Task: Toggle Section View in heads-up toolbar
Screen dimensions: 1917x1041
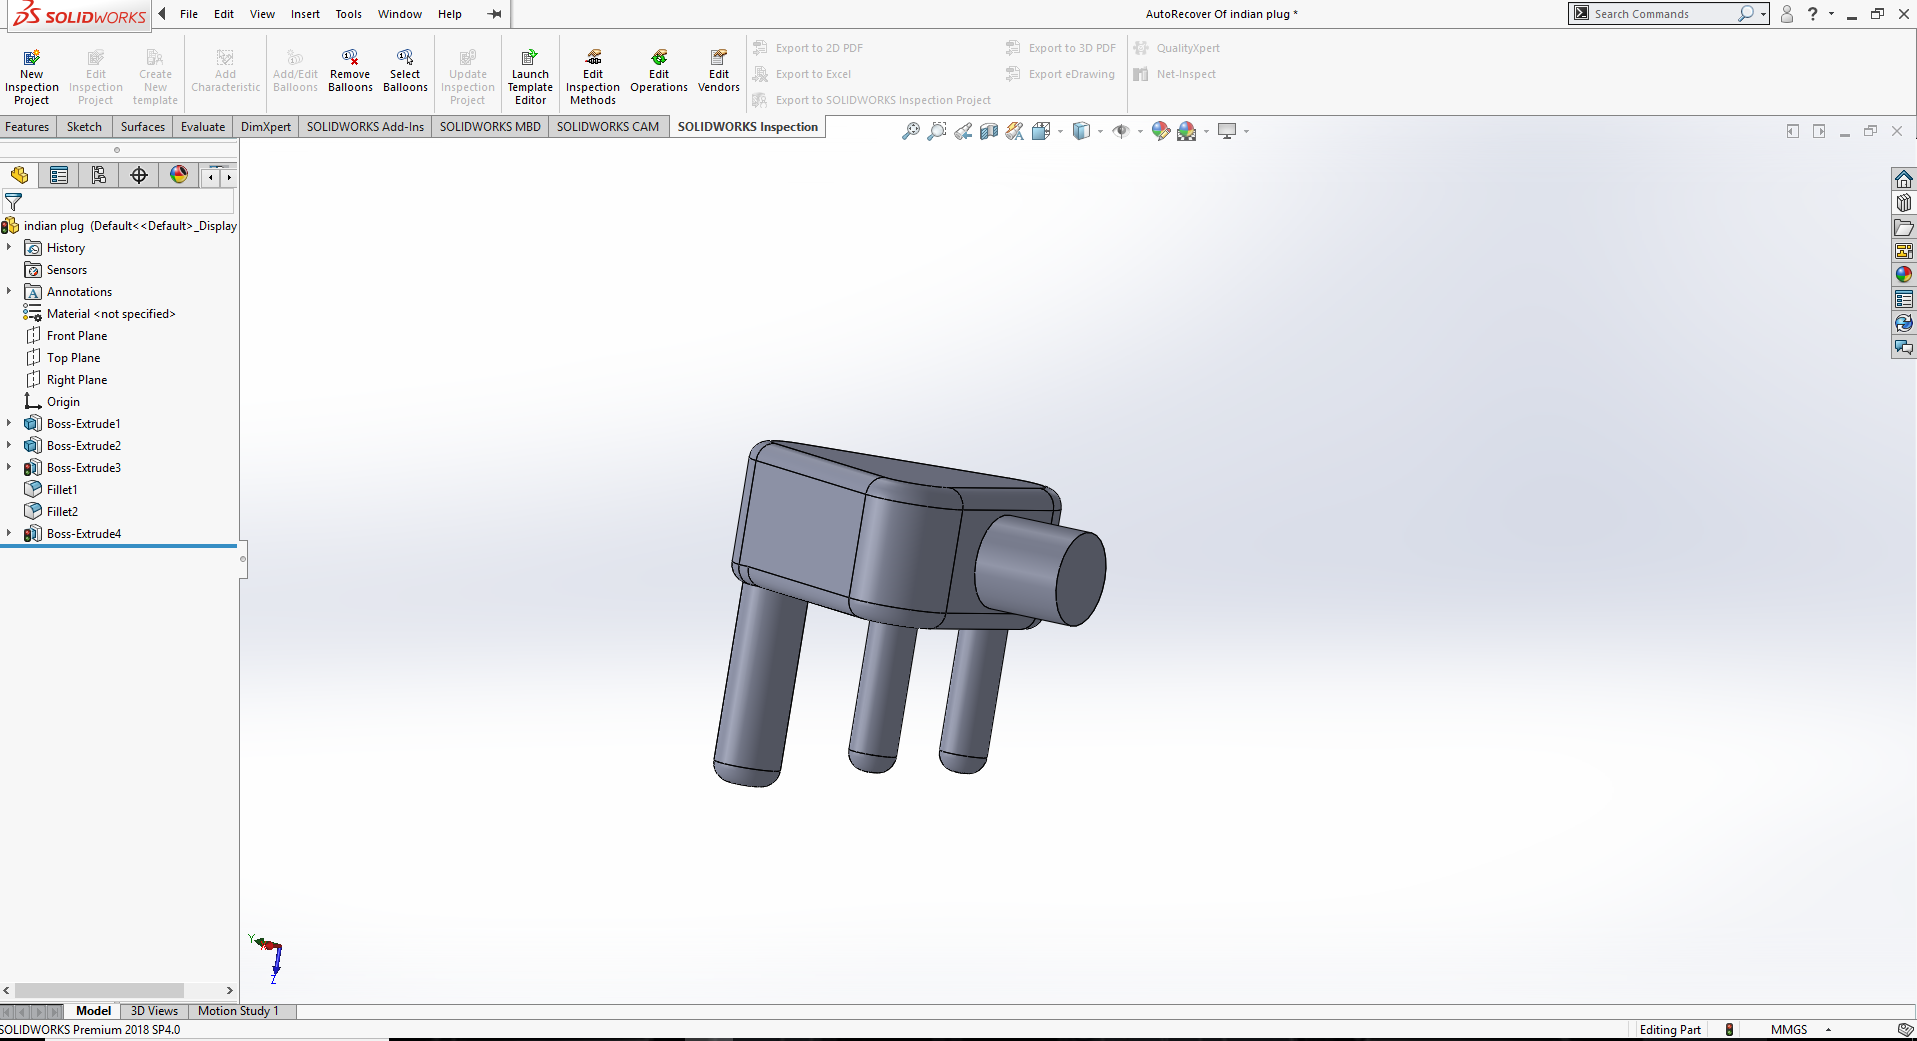Action: point(989,131)
